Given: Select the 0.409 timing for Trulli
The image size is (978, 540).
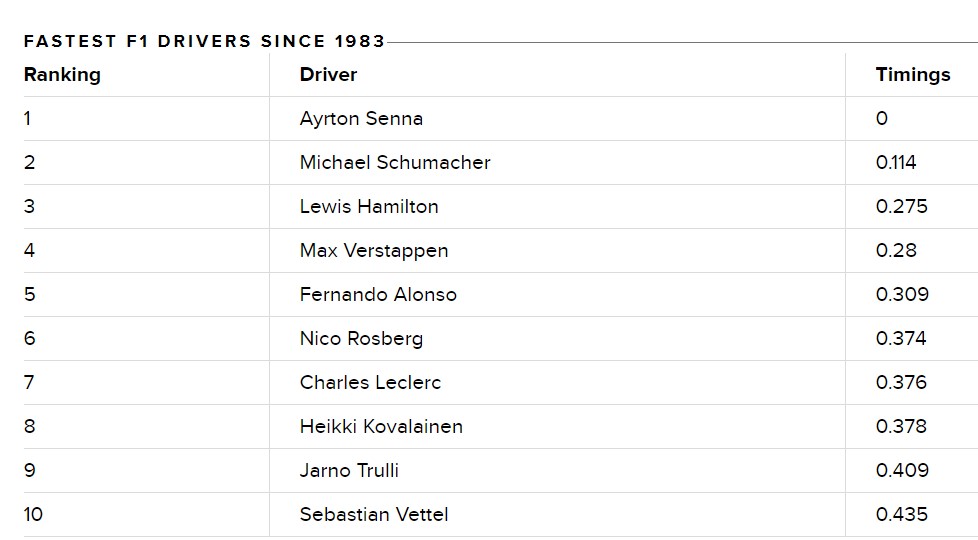Looking at the screenshot, I should click(x=902, y=470).
